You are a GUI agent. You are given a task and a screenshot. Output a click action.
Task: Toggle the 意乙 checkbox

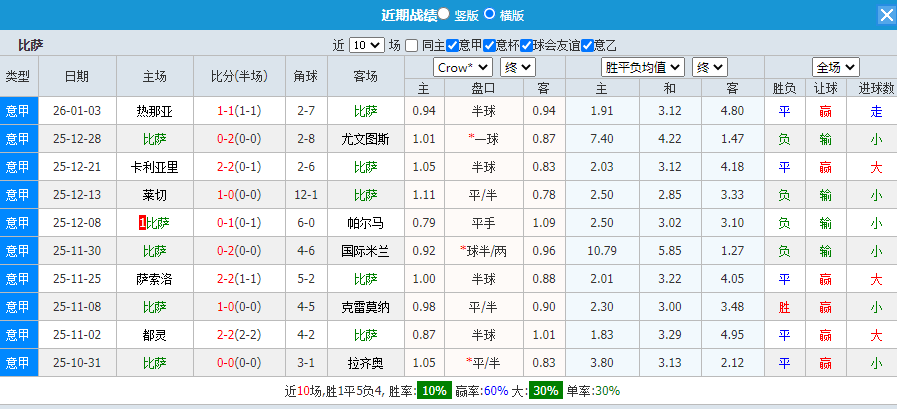[x=587, y=45]
